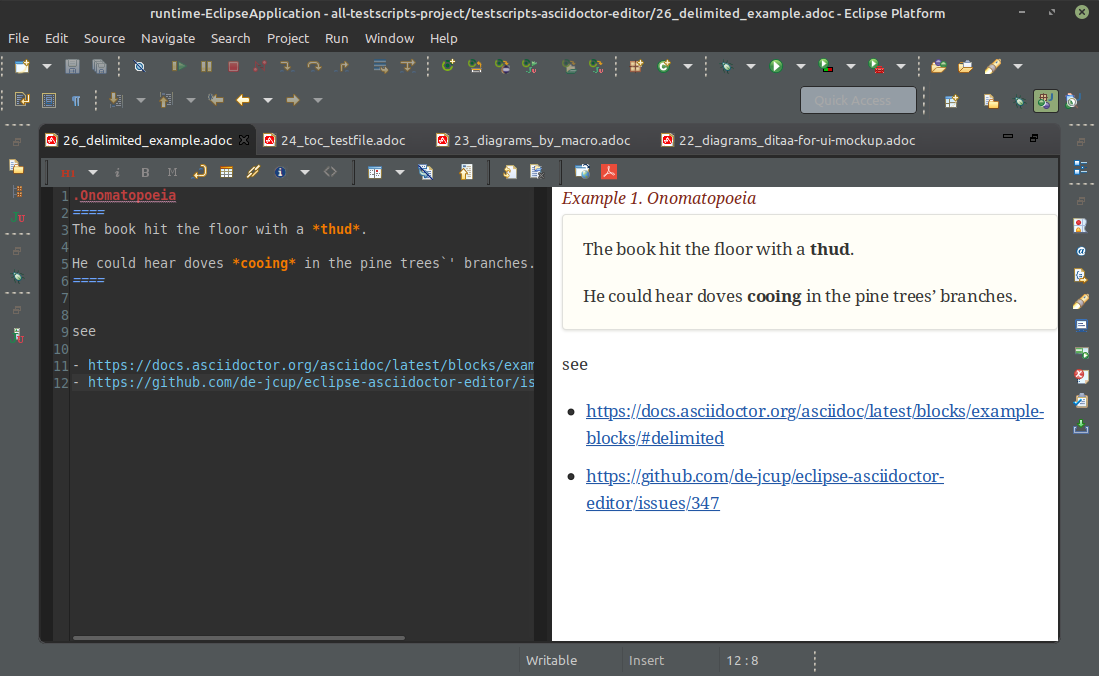This screenshot has height=676, width=1099.
Task: Open the New wizard dropdown arrow
Action: point(47,67)
